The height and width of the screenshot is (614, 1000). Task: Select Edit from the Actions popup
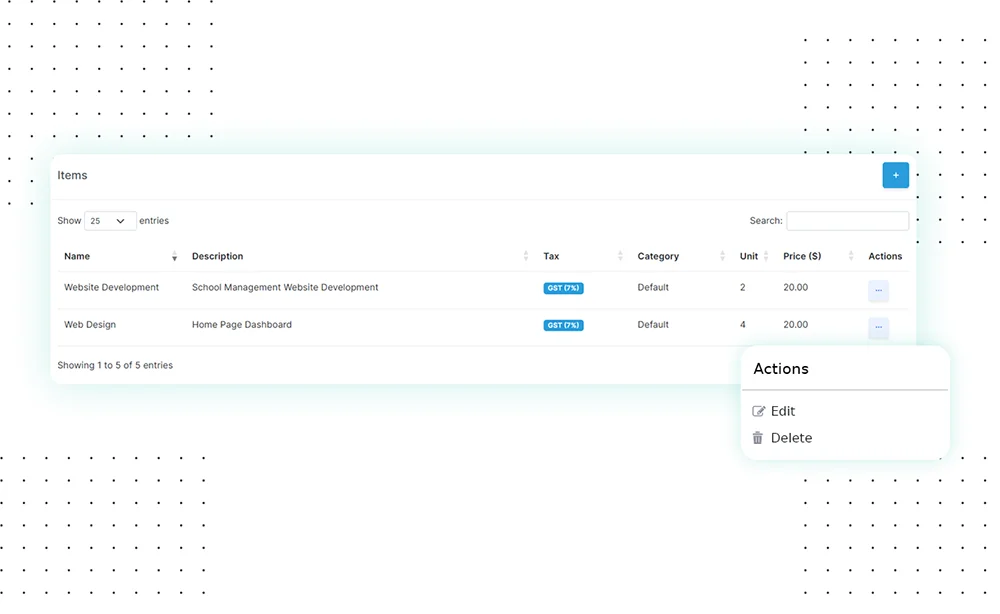click(783, 410)
